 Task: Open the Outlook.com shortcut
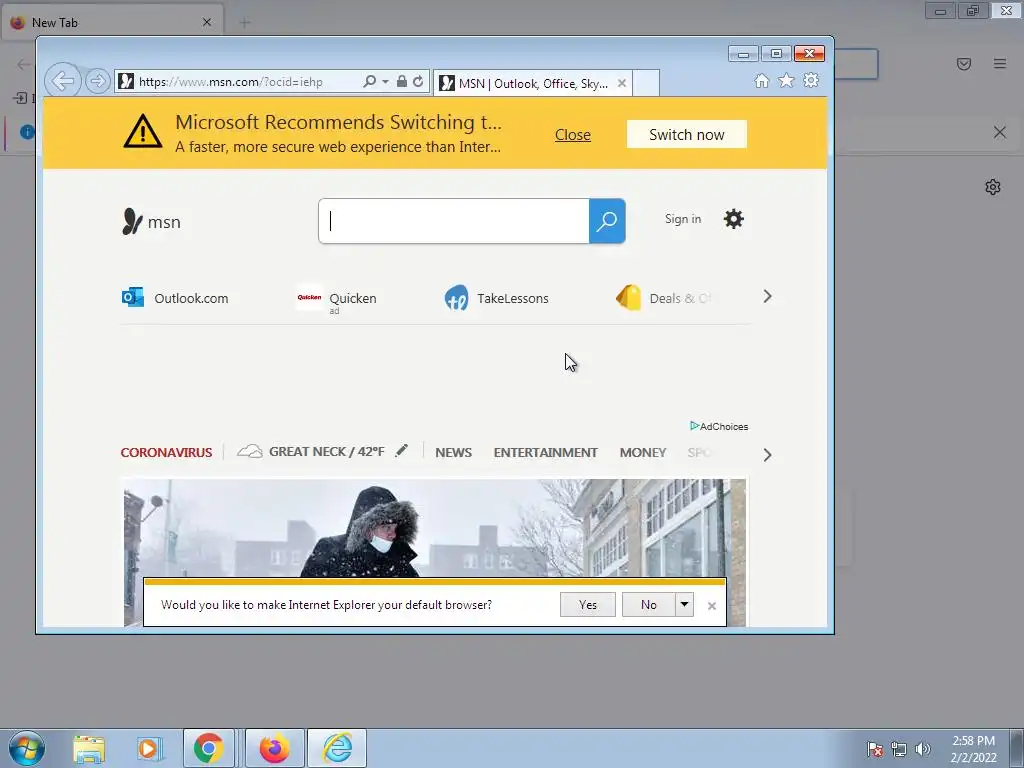click(x=175, y=298)
